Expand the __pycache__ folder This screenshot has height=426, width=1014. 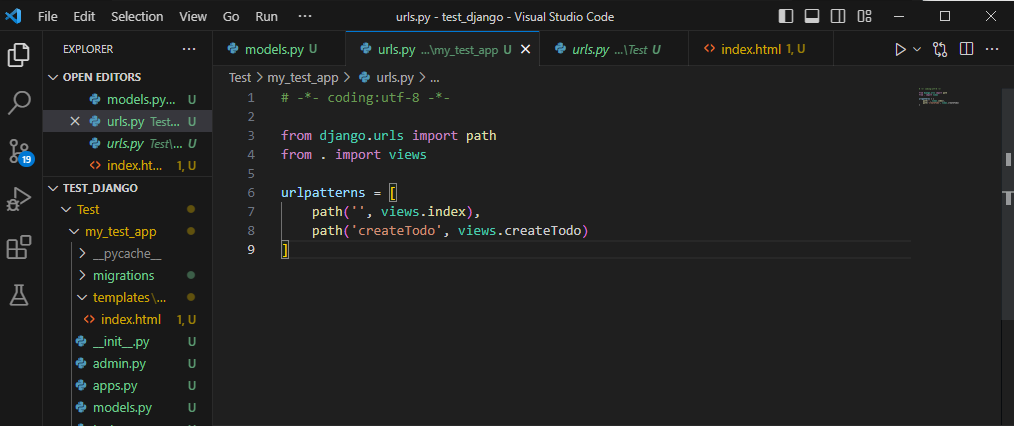coord(127,254)
